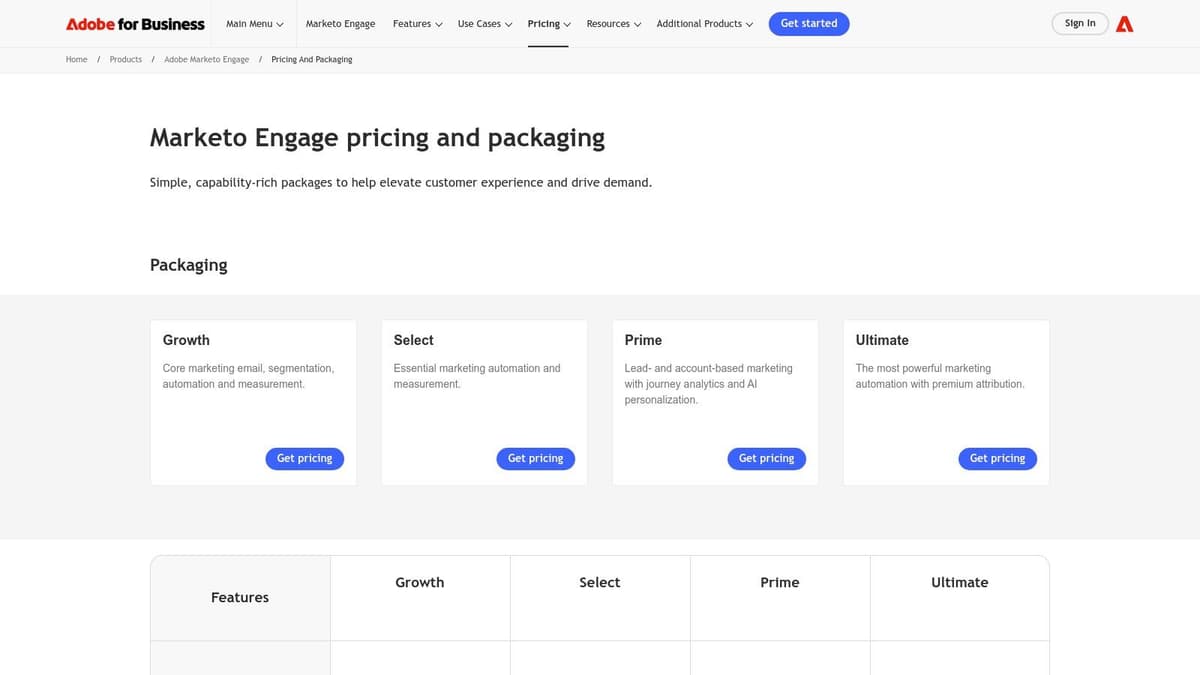Get pricing for the Growth package
1200x675 pixels.
coord(304,458)
